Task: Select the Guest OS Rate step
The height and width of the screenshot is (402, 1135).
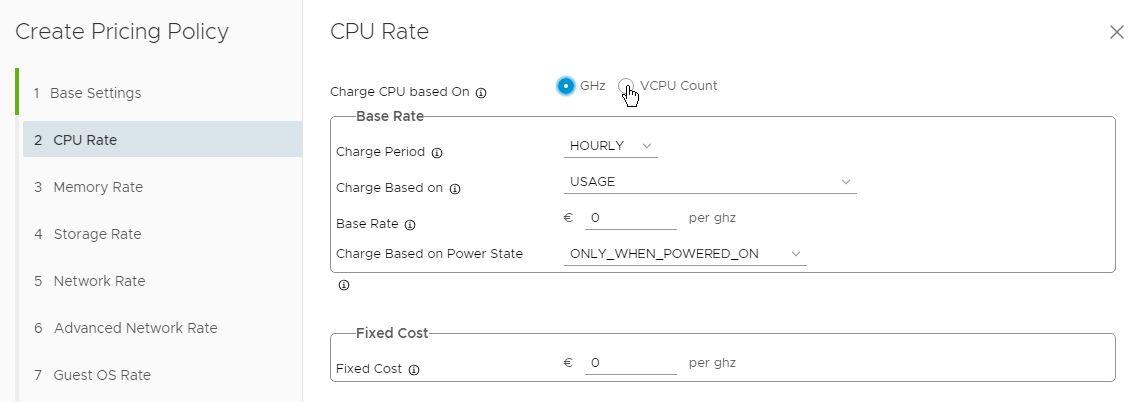Action: point(102,375)
